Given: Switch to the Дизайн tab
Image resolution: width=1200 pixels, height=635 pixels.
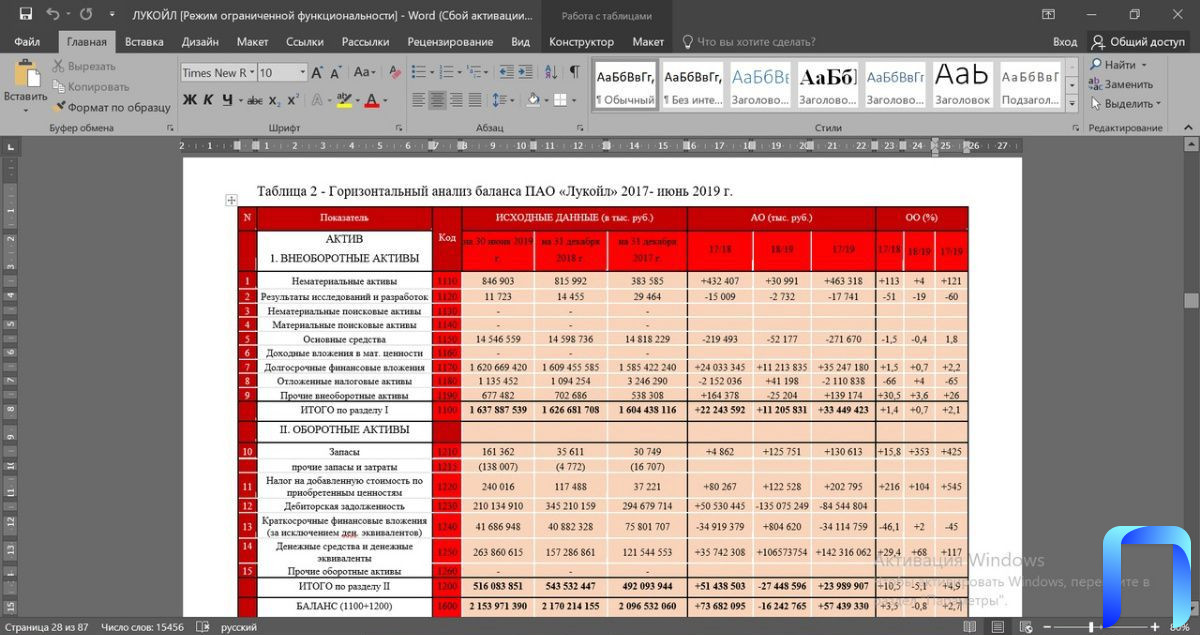Looking at the screenshot, I should [x=200, y=42].
